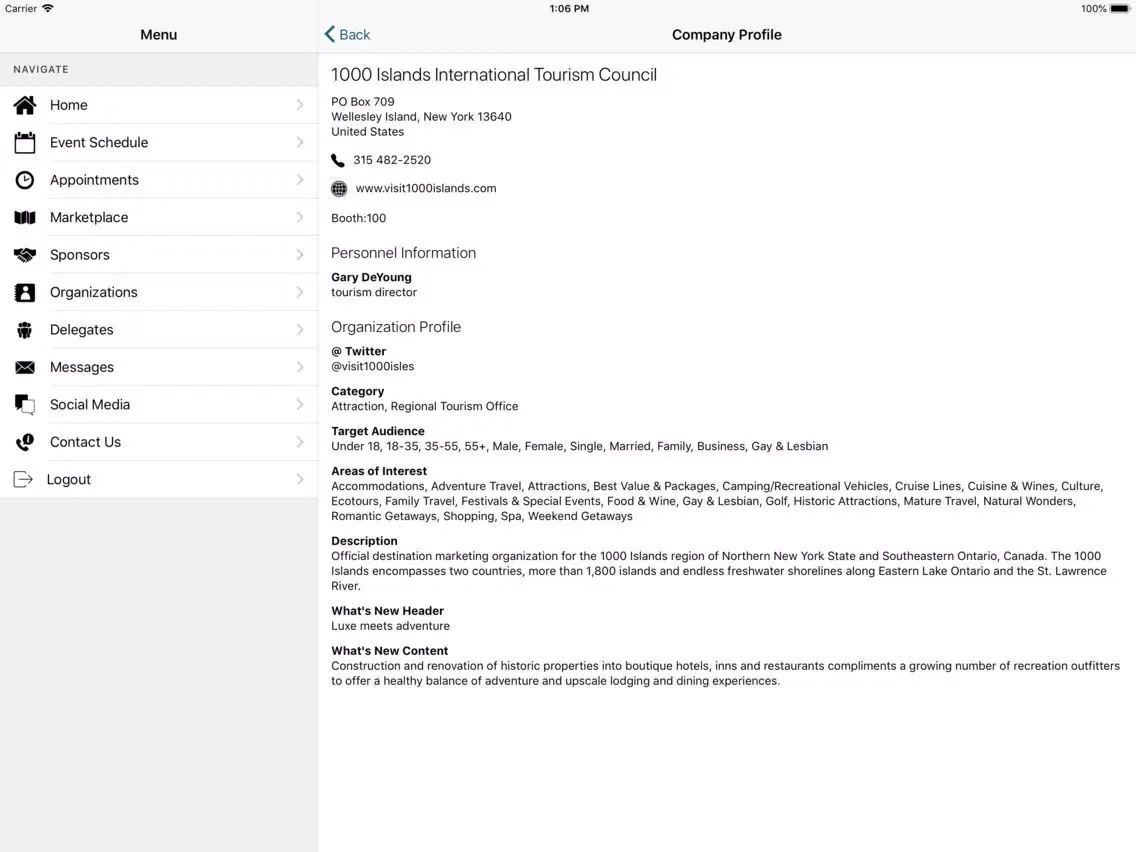Viewport: 1136px width, 852px height.
Task: Tap the 'PO Box 709' address line
Action: click(363, 102)
